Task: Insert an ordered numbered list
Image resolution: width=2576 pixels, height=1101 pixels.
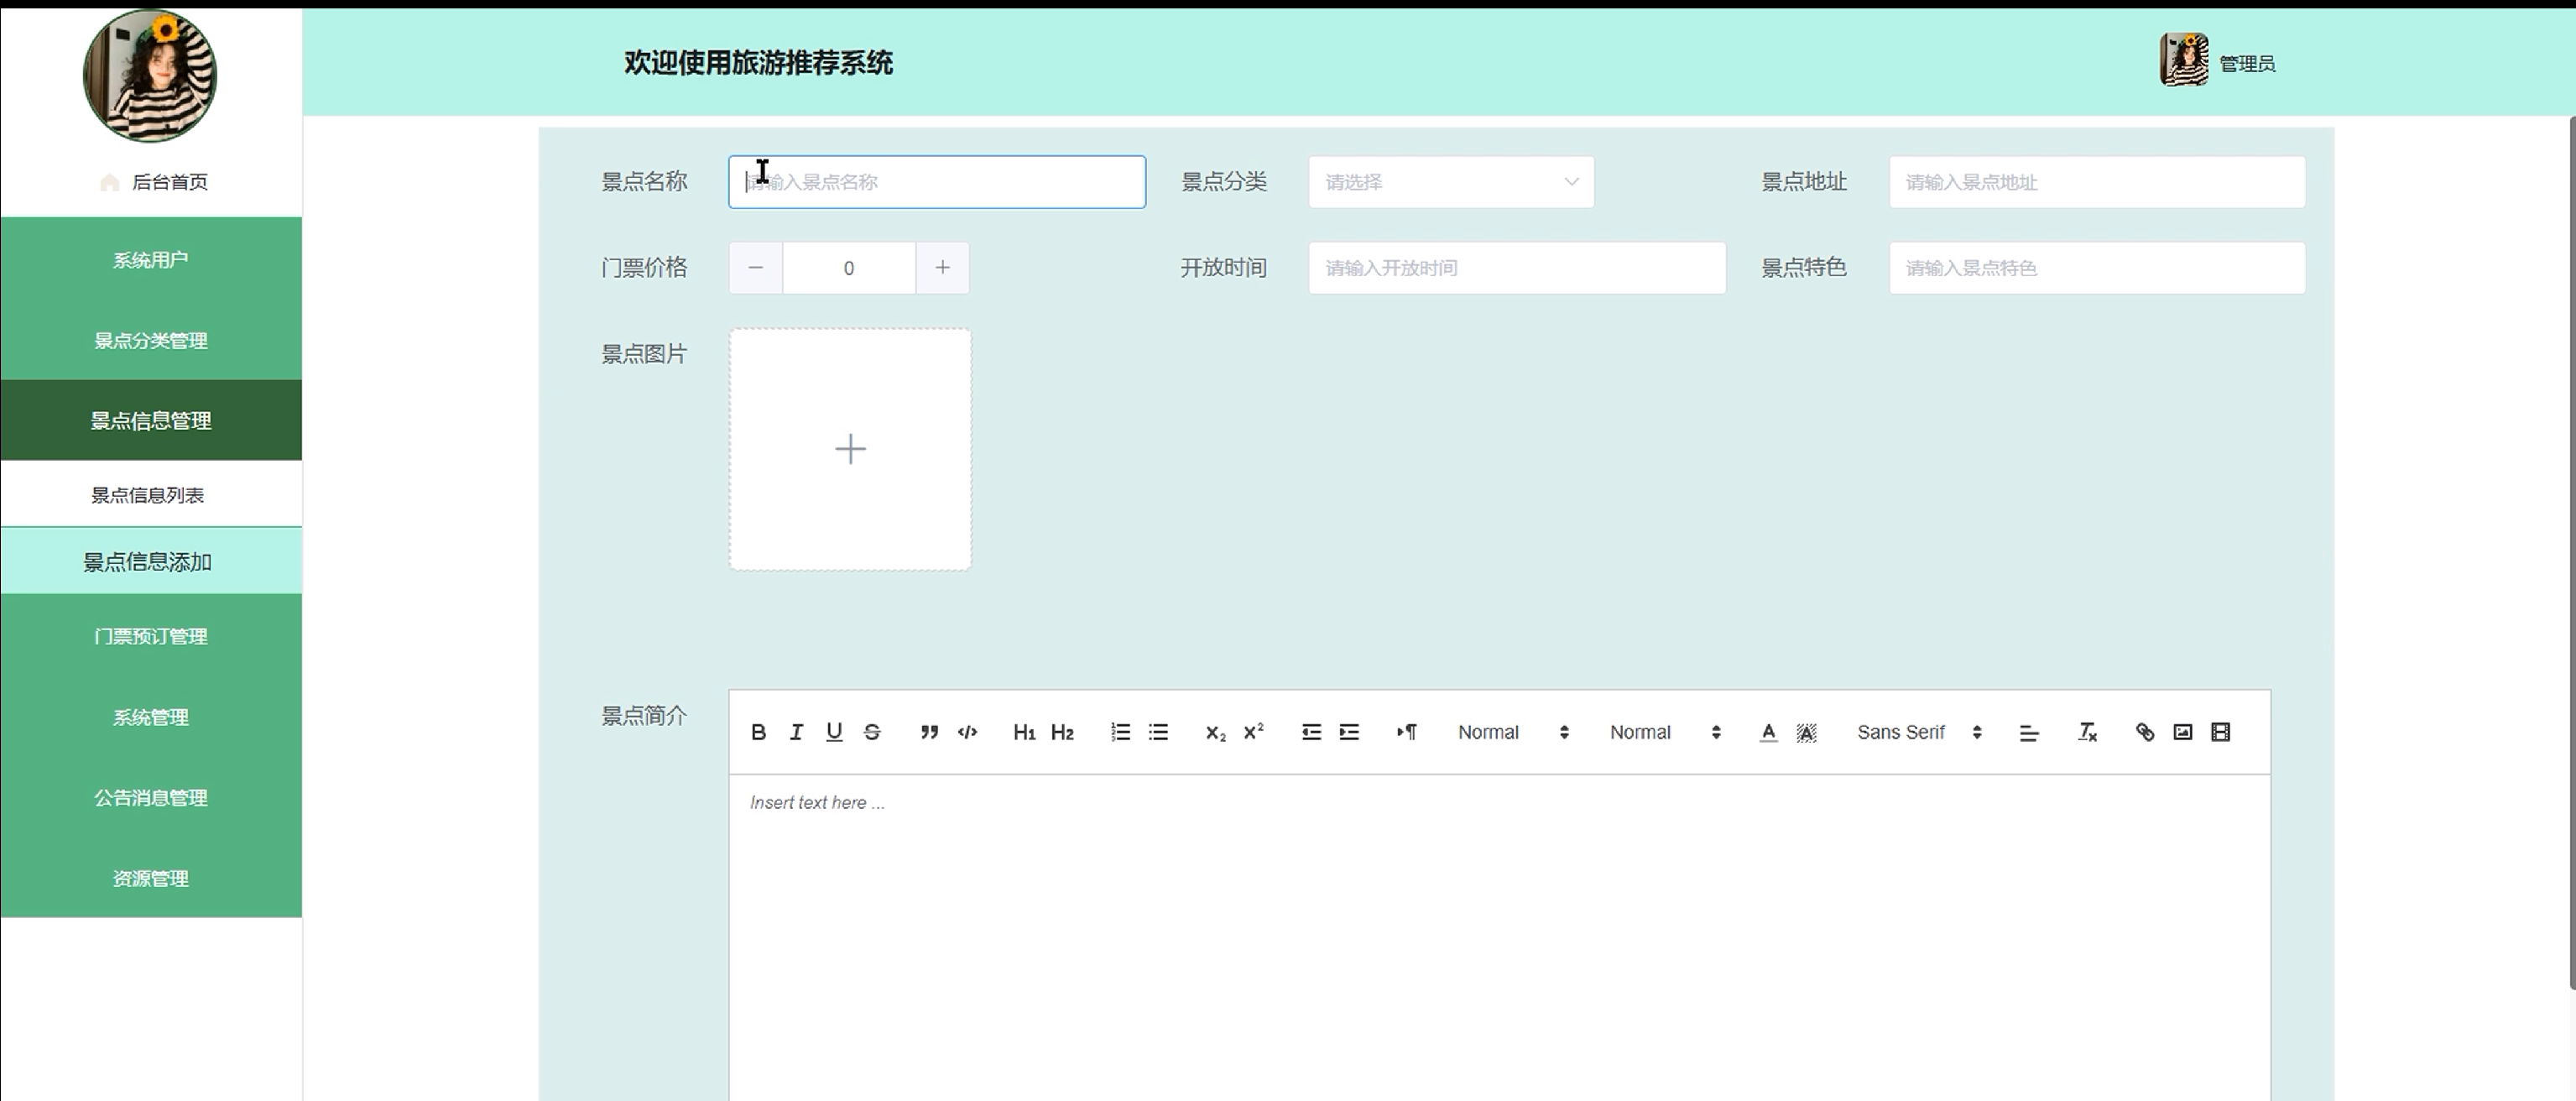Action: (1120, 732)
